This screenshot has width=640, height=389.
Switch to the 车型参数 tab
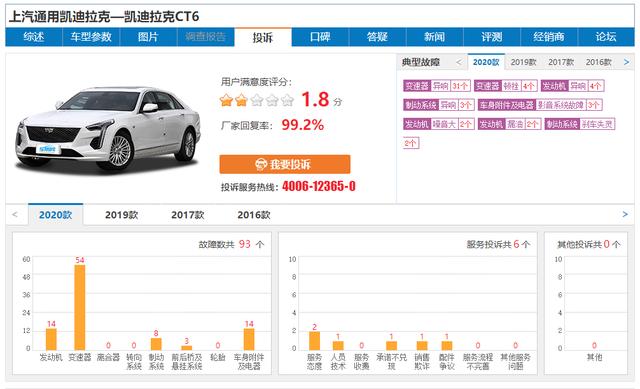91,37
